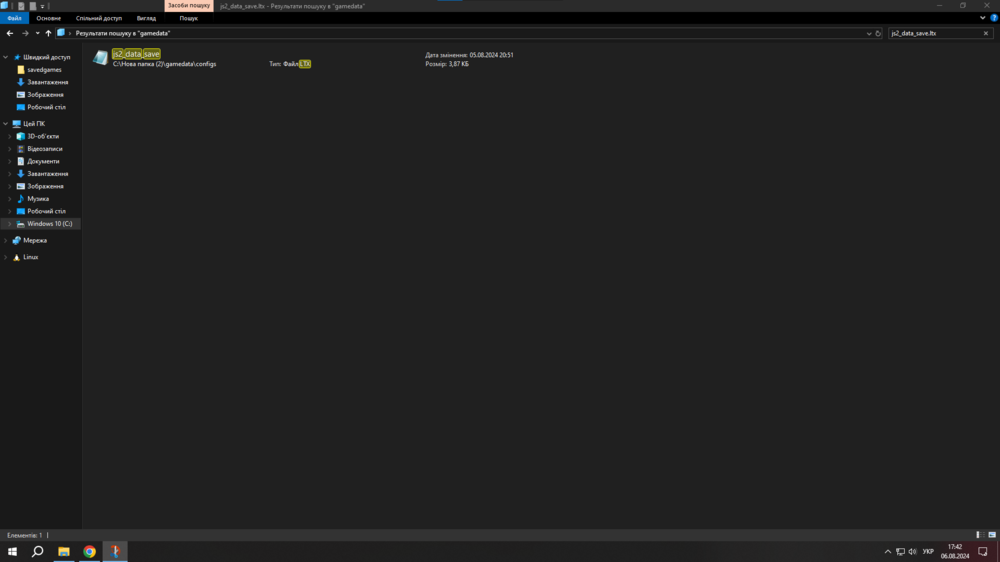This screenshot has height=562, width=1000.
Task: Expand the Відеозаписи folder
Action: point(10,149)
